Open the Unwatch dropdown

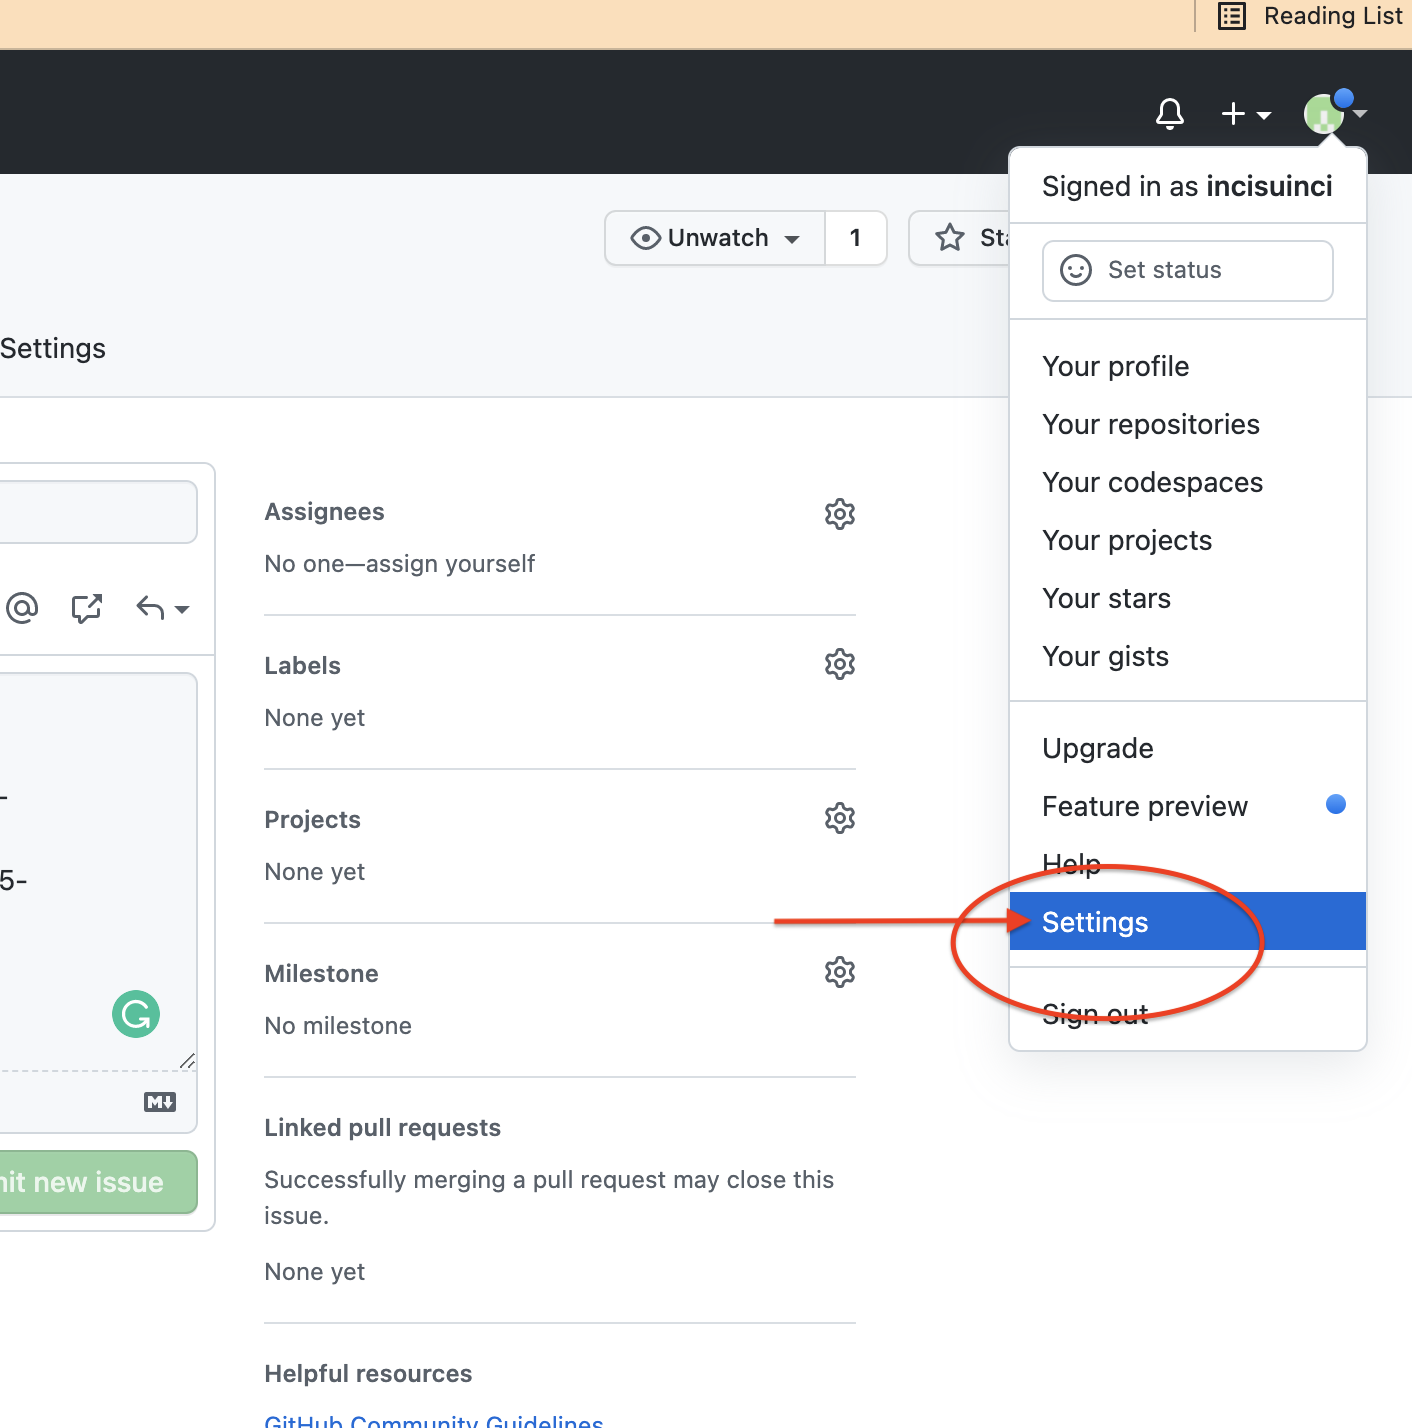(x=714, y=238)
